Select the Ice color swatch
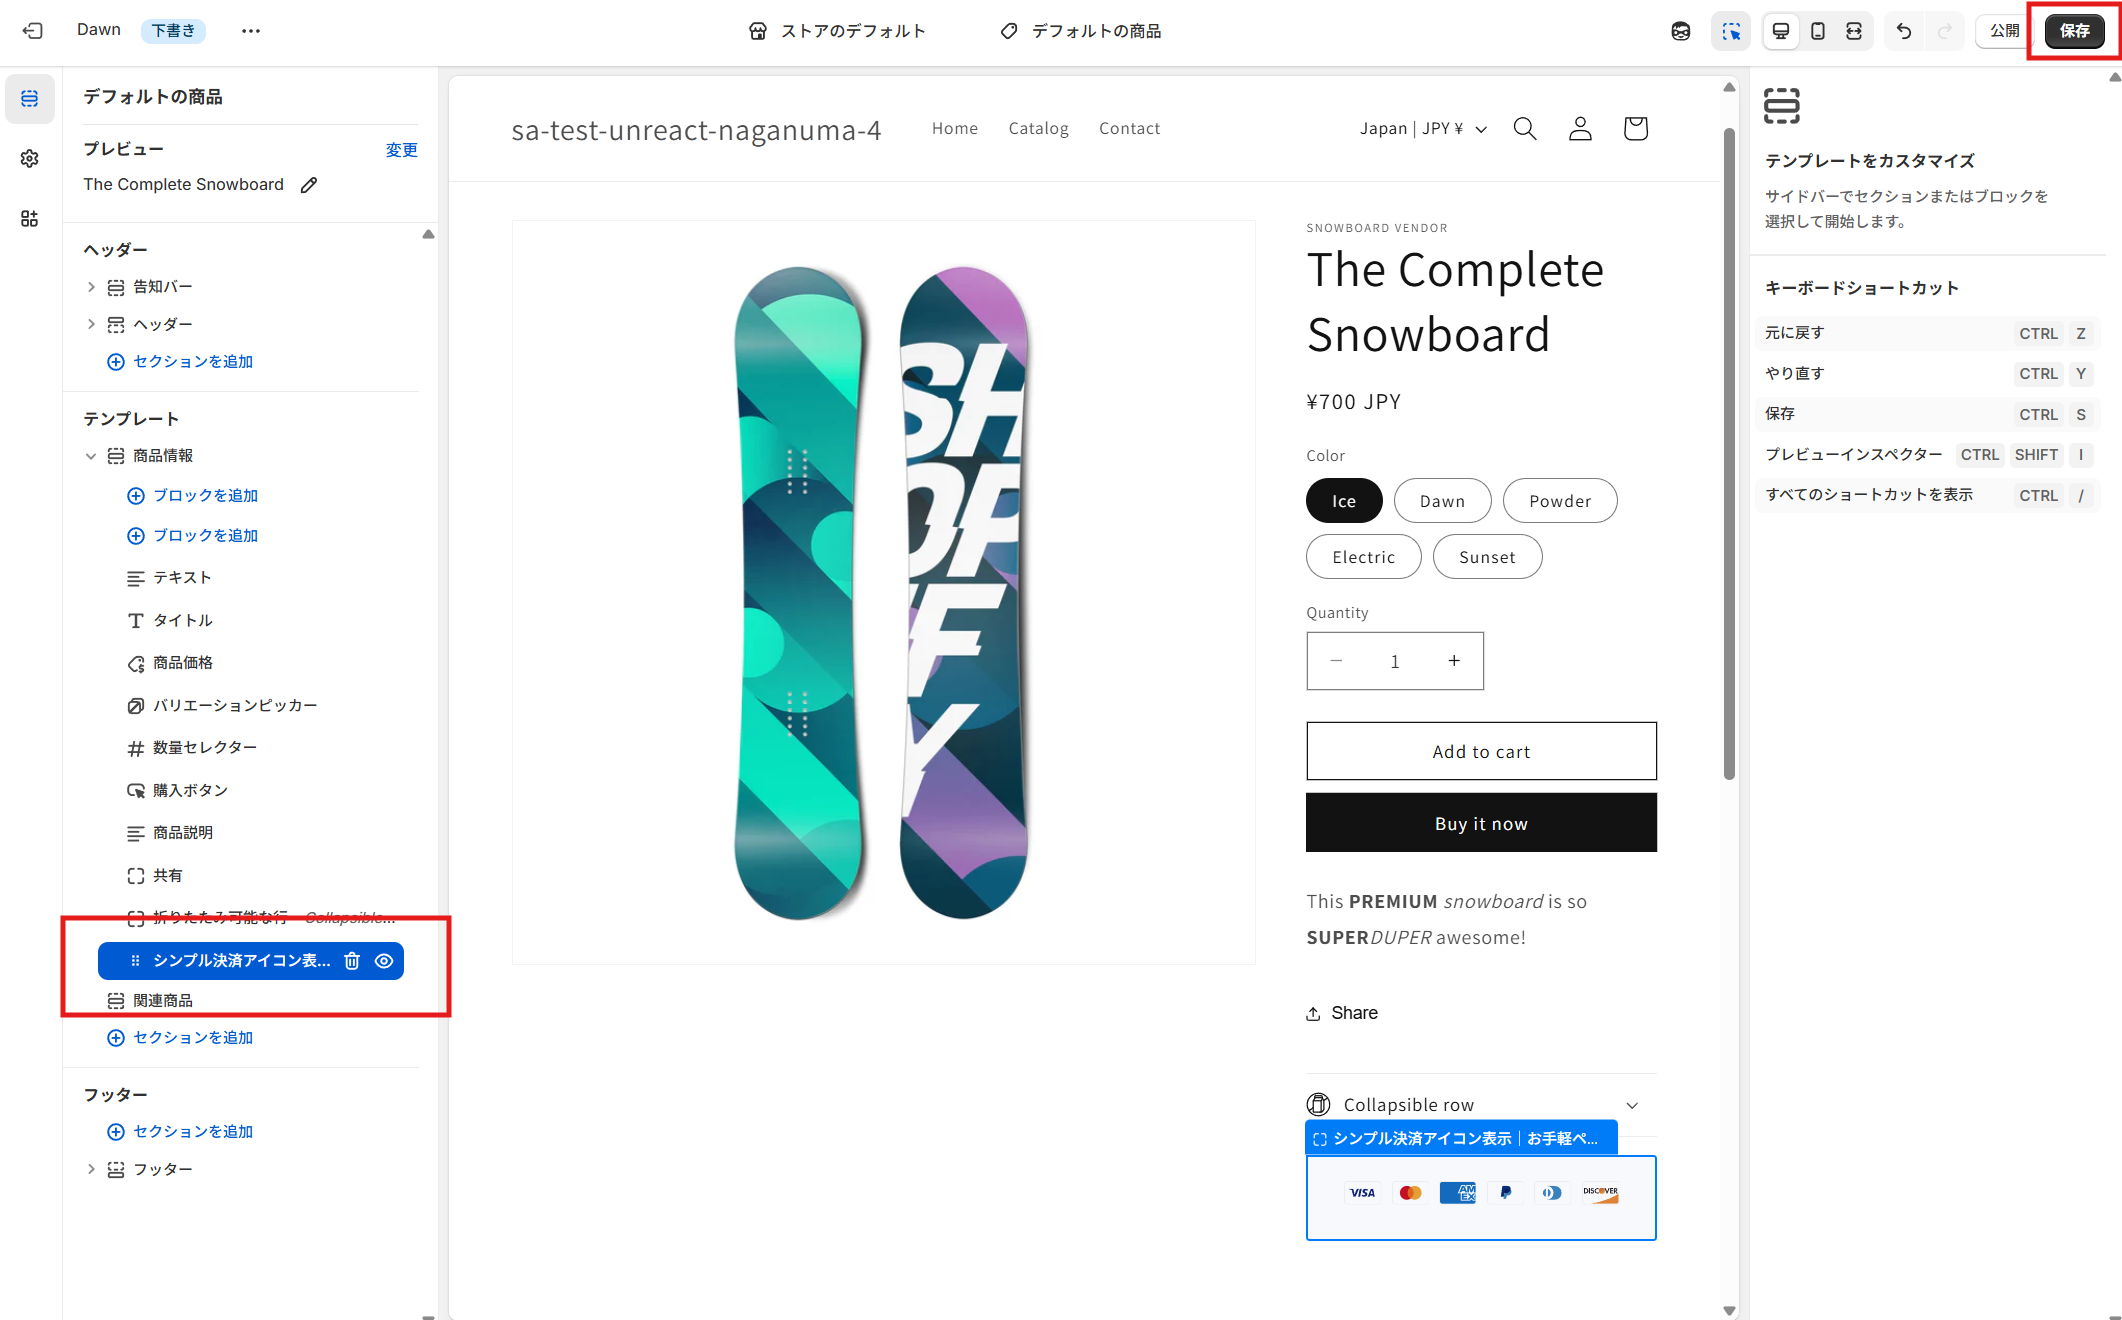This screenshot has height=1320, width=2122. 1343,500
